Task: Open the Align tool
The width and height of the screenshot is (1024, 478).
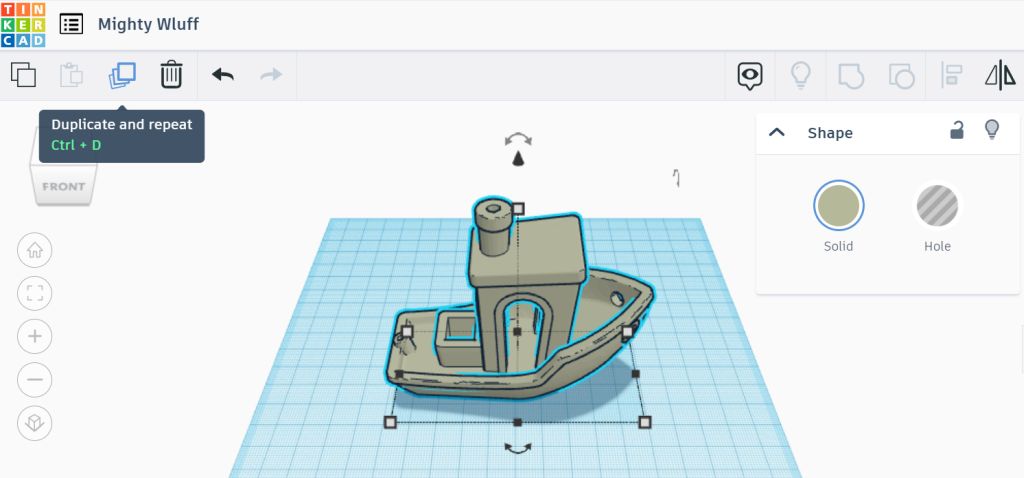Action: (x=951, y=75)
